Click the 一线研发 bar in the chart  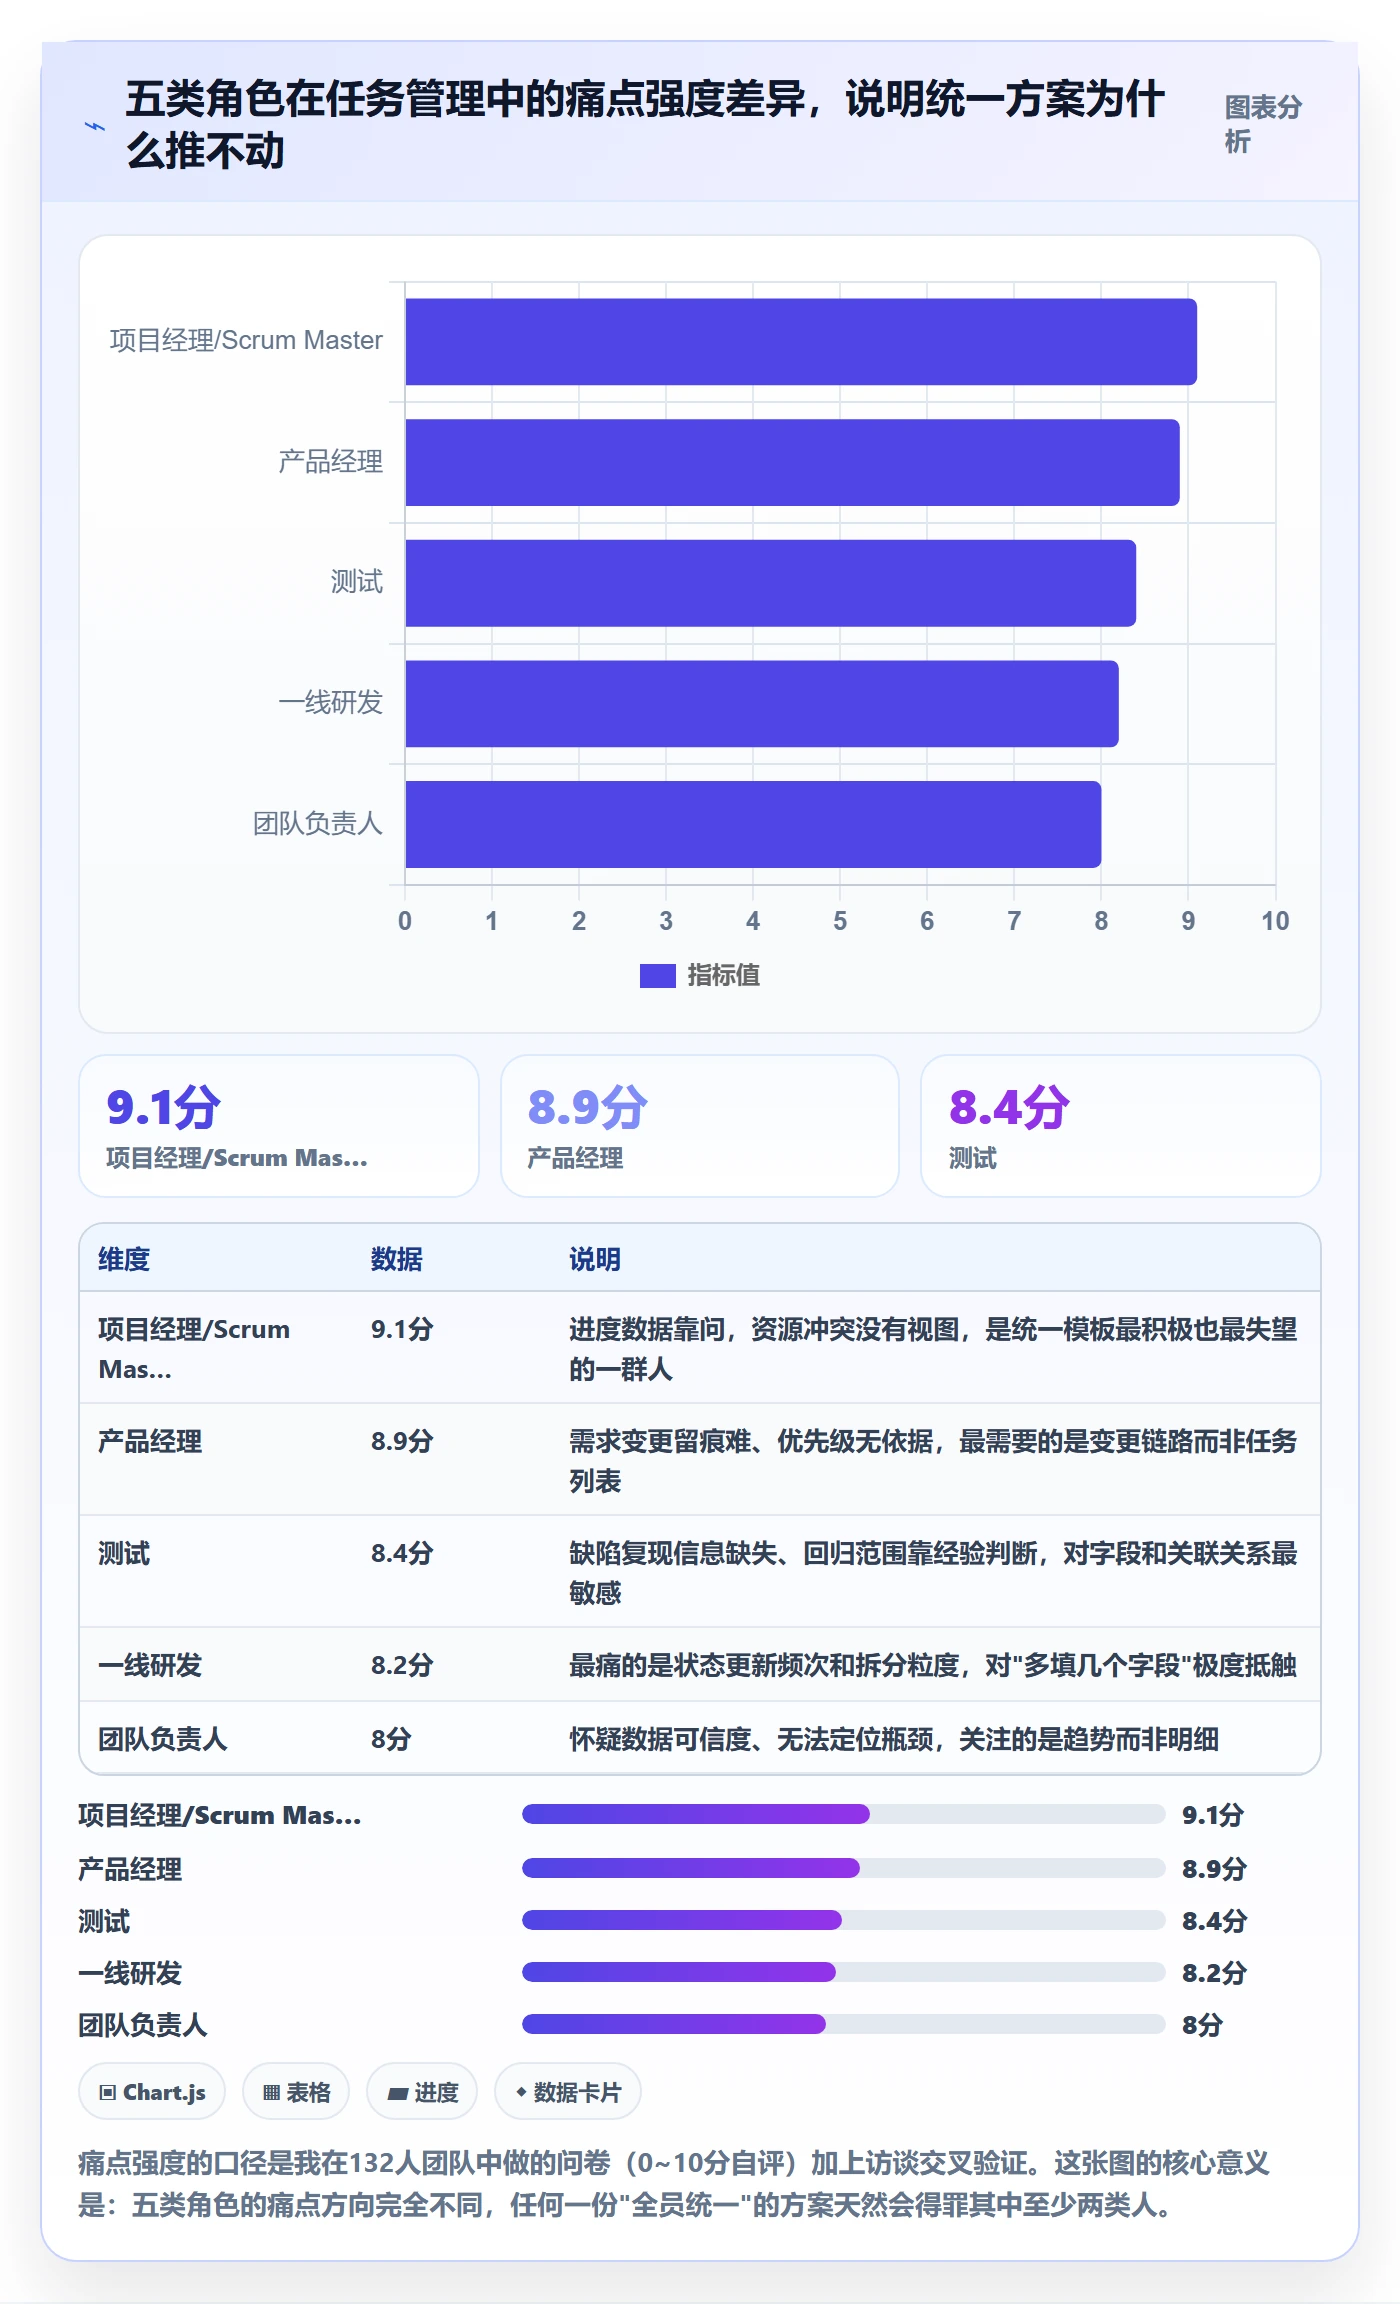pos(762,704)
